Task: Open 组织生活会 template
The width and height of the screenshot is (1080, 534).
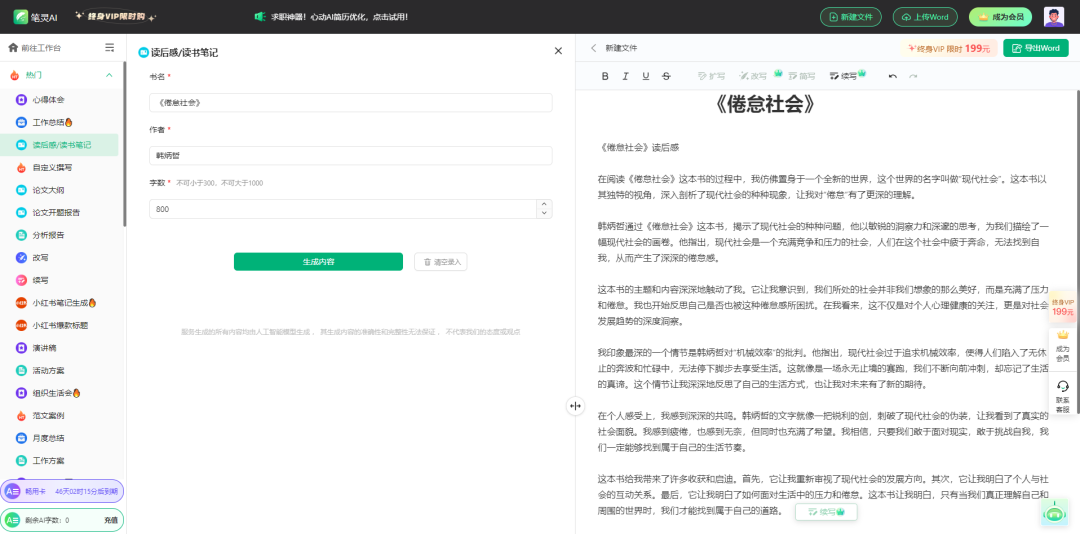Action: pyautogui.click(x=59, y=393)
